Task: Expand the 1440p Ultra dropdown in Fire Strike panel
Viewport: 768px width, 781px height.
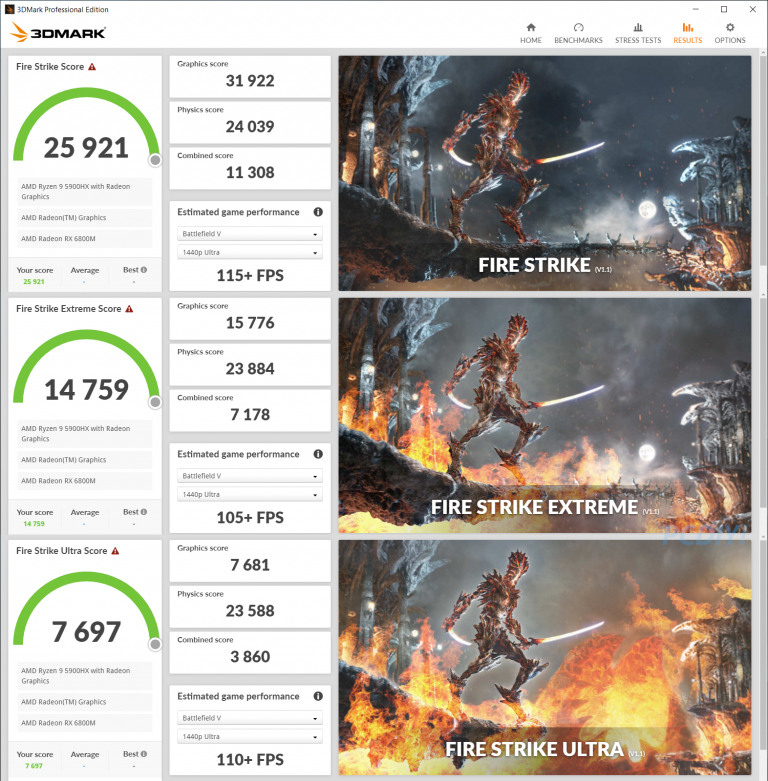Action: pos(250,252)
